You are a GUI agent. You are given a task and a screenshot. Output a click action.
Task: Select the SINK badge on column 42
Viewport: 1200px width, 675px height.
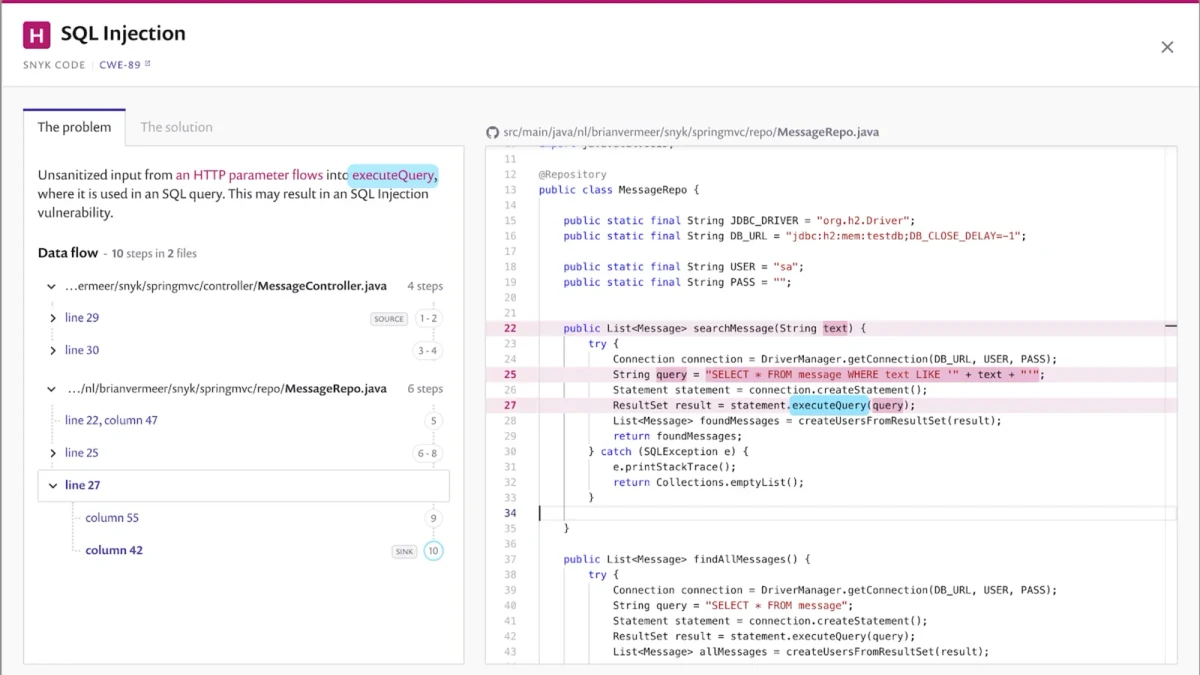point(404,551)
